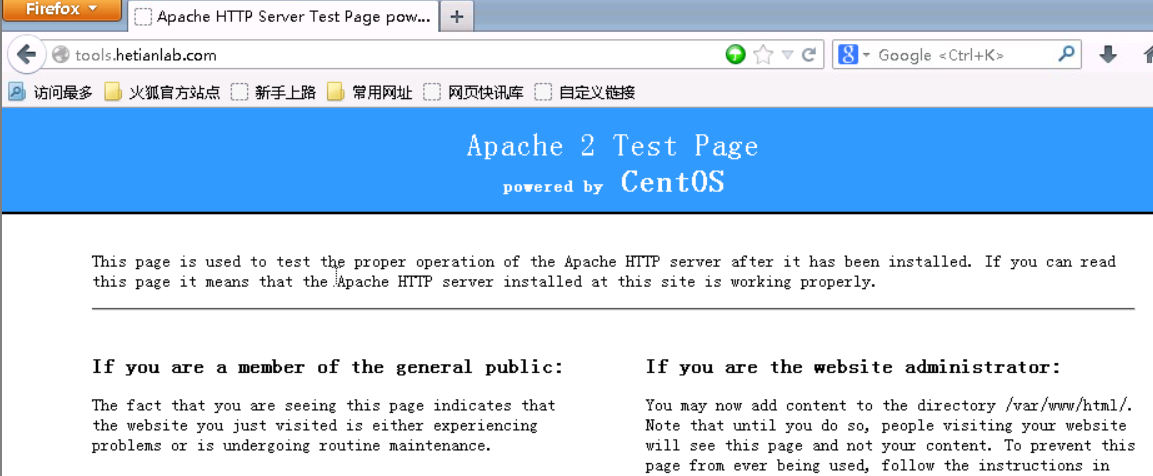The image size is (1153, 476).
Task: Click the Apache 2 Test Page heading
Action: pyautogui.click(x=613, y=146)
